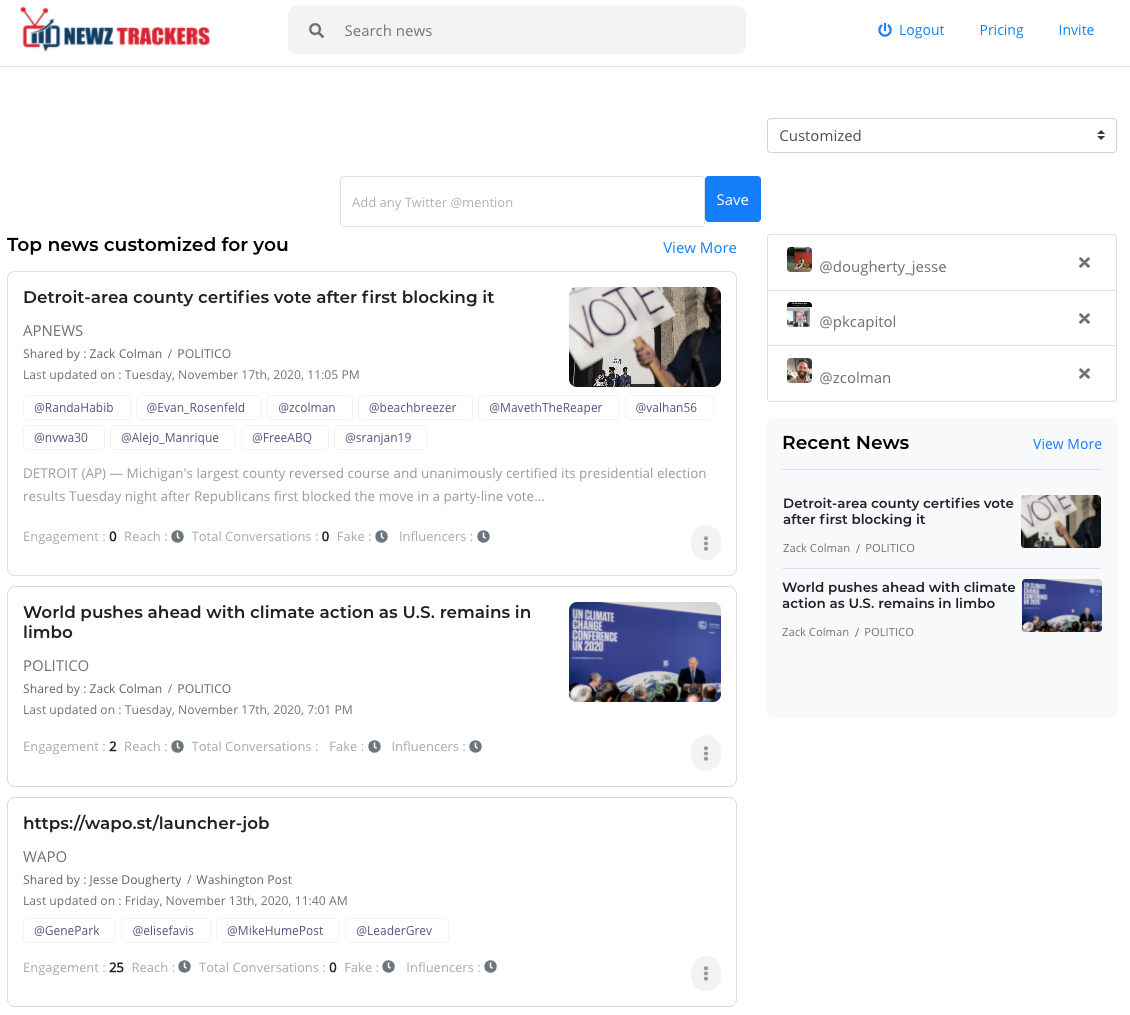Open the Invite page

point(1076,30)
